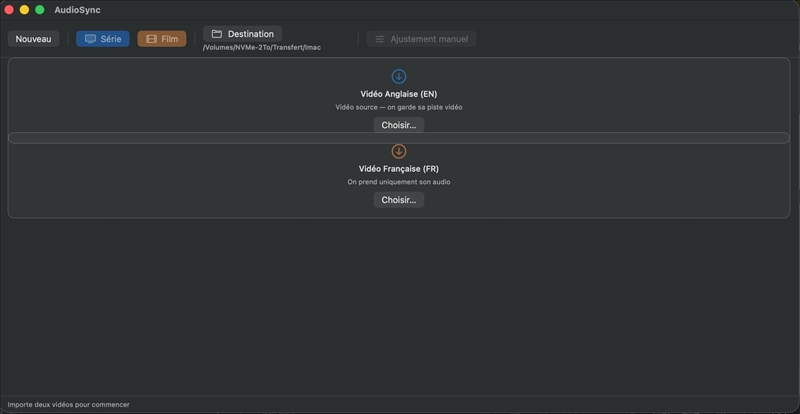
Task: Click the orange download arrow for Vidéo Française
Action: 398,151
